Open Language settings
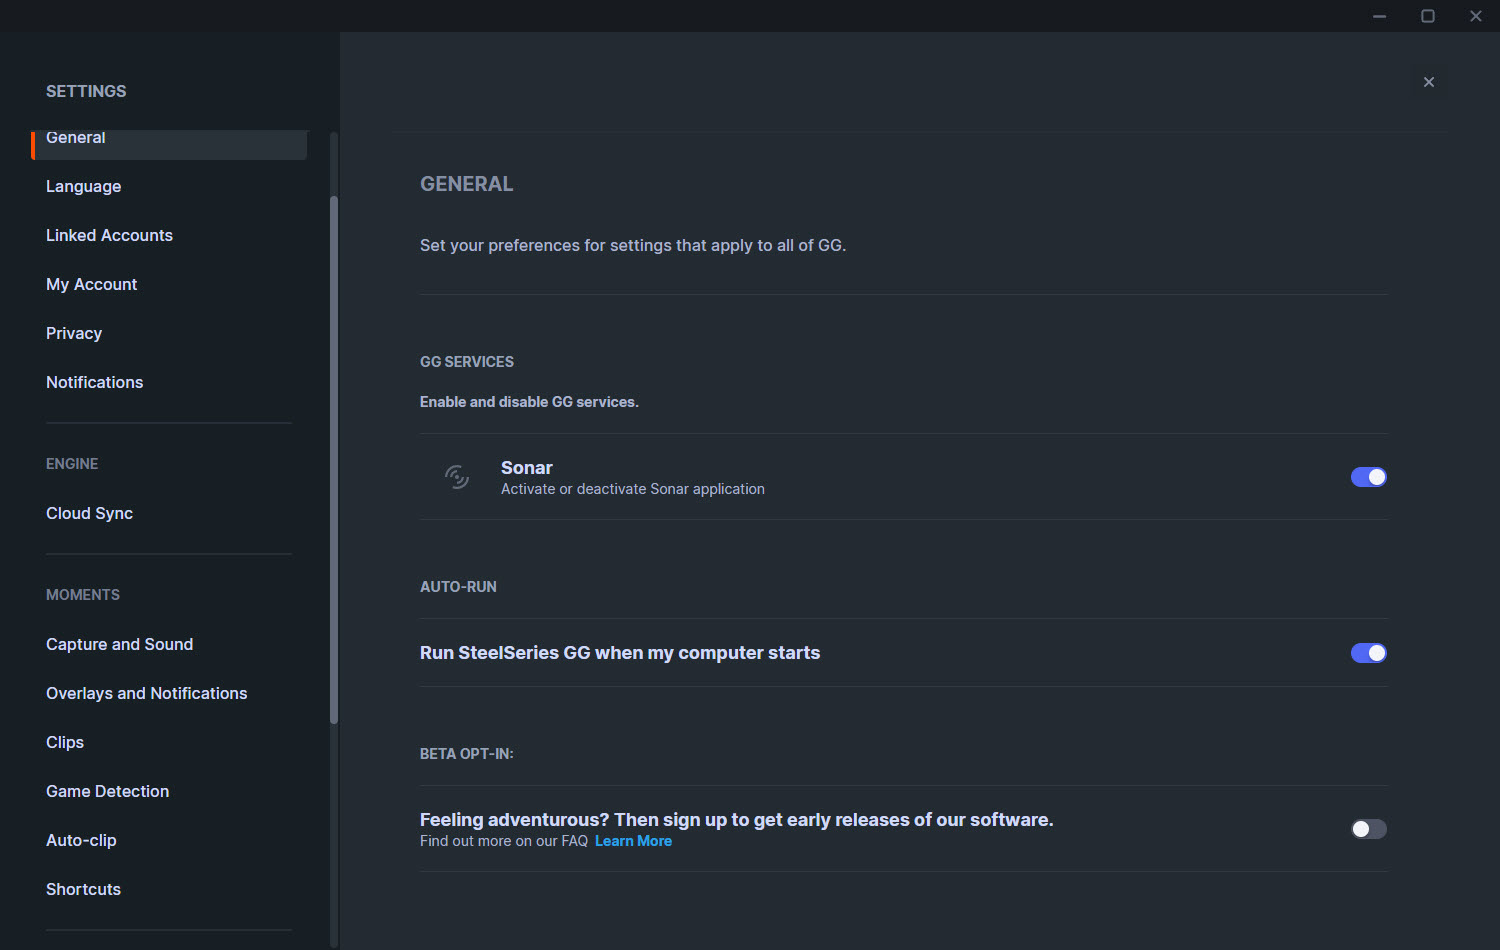This screenshot has width=1500, height=950. point(83,186)
